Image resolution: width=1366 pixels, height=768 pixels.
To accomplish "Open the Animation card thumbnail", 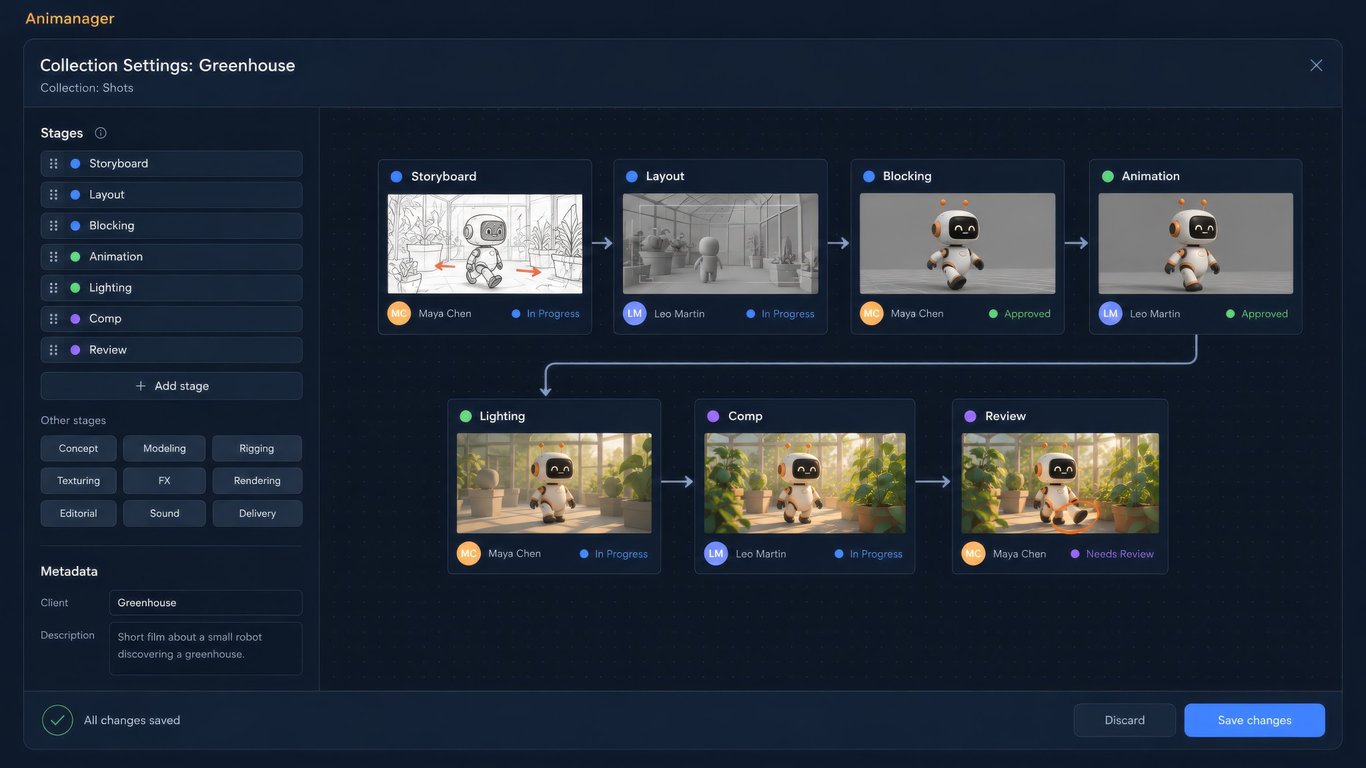I will tap(1195, 243).
